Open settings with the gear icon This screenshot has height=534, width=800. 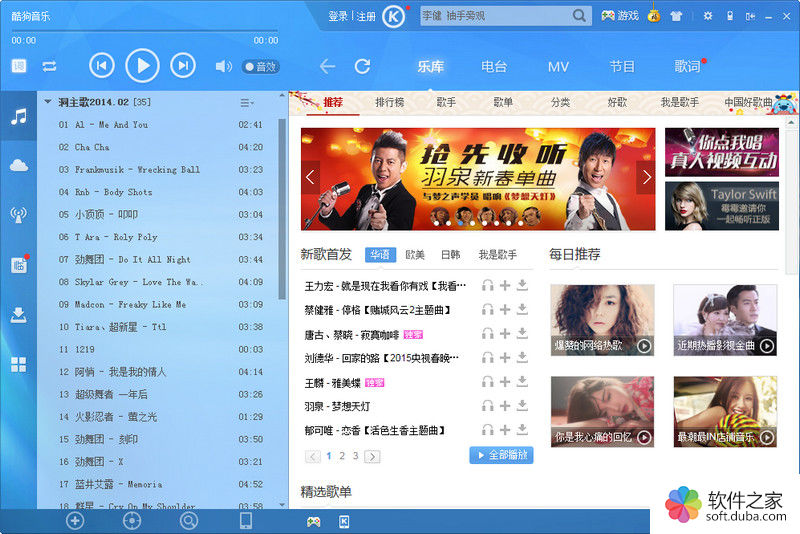[708, 16]
